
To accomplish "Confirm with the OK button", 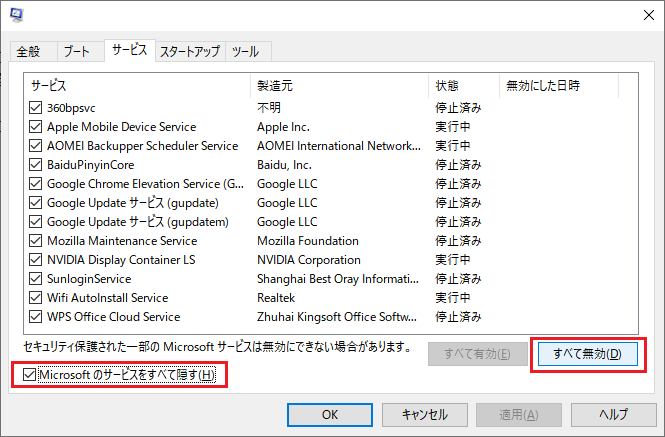I will click(330, 415).
